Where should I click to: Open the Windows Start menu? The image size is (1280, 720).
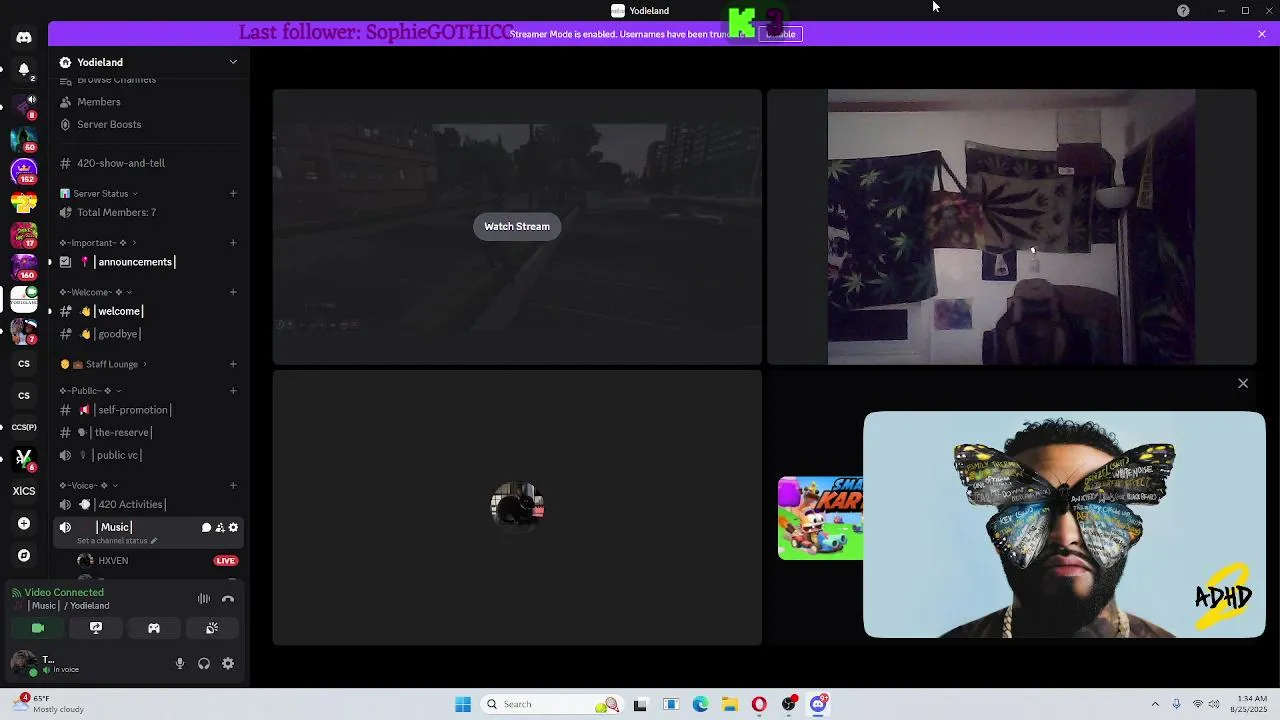click(x=463, y=704)
